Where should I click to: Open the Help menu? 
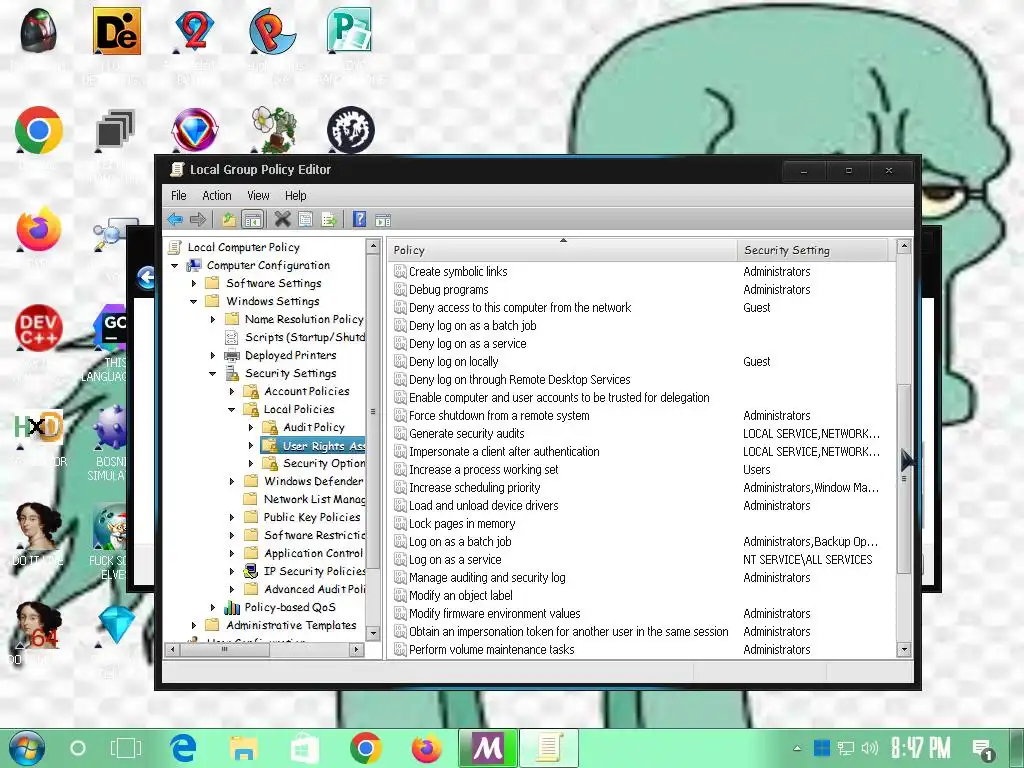coord(295,195)
